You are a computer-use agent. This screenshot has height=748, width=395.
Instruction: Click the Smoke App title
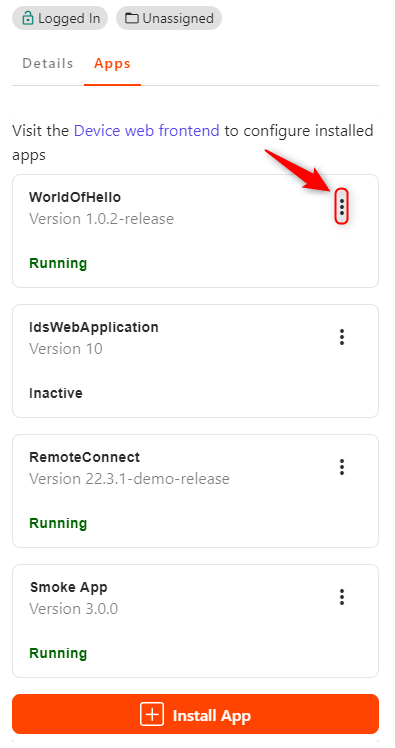(x=68, y=587)
